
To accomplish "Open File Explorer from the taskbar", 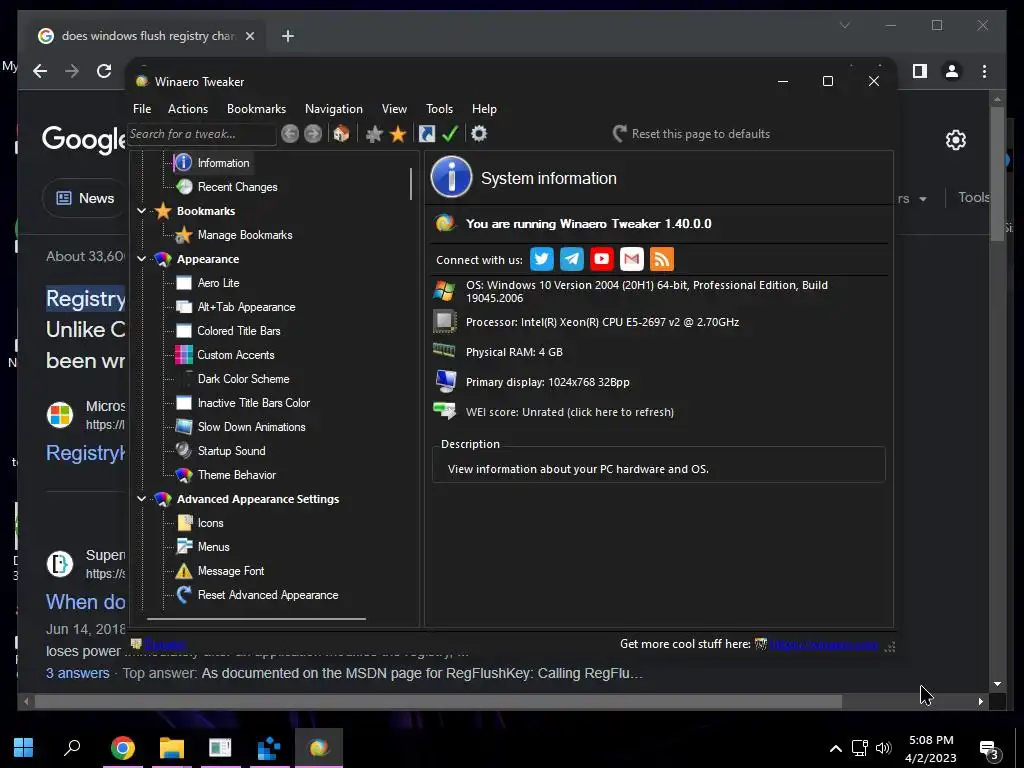I will 172,748.
